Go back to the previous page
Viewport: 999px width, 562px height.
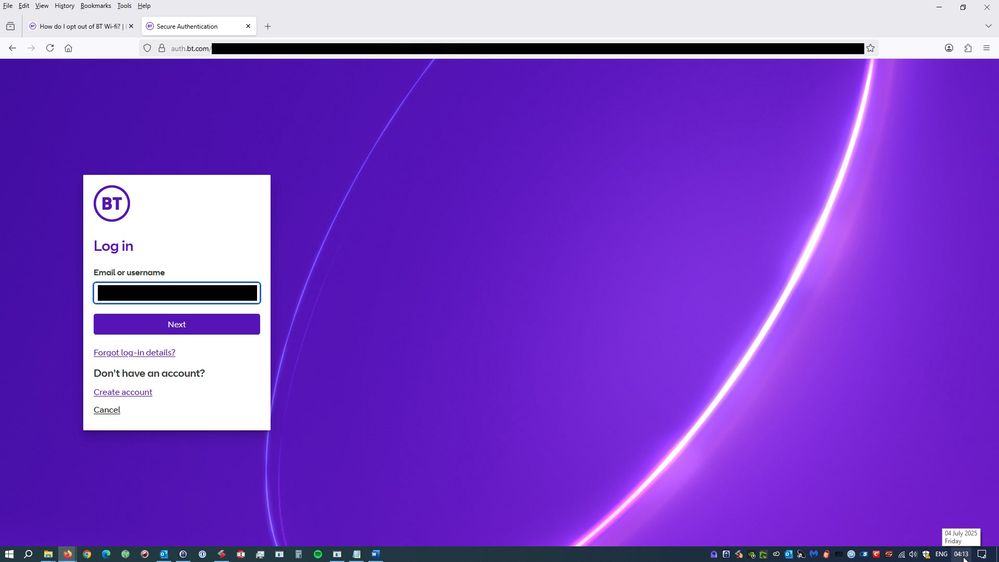12,48
